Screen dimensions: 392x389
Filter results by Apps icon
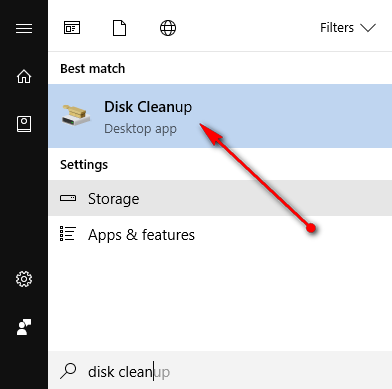[72, 28]
